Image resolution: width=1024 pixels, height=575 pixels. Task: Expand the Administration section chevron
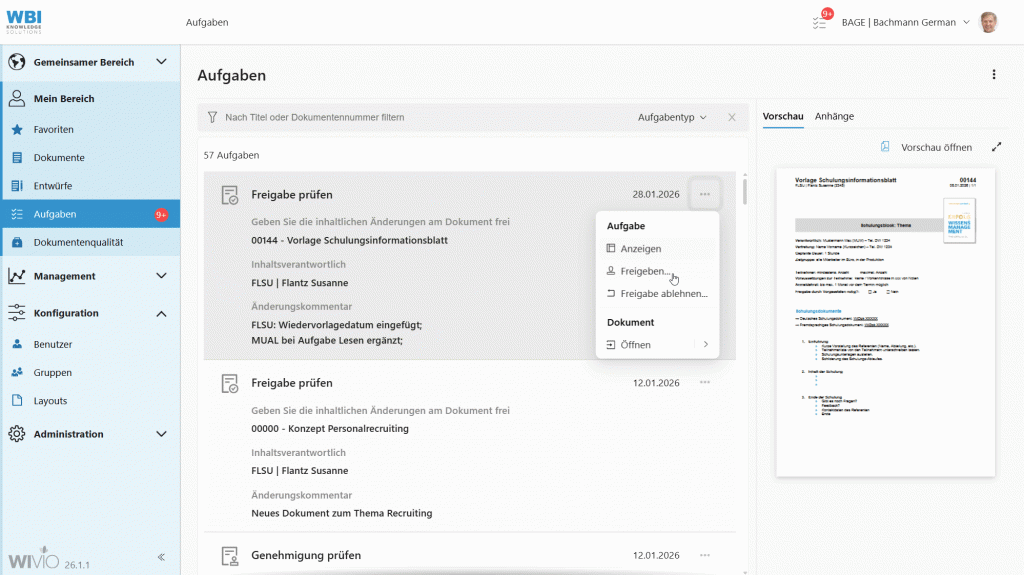(161, 434)
